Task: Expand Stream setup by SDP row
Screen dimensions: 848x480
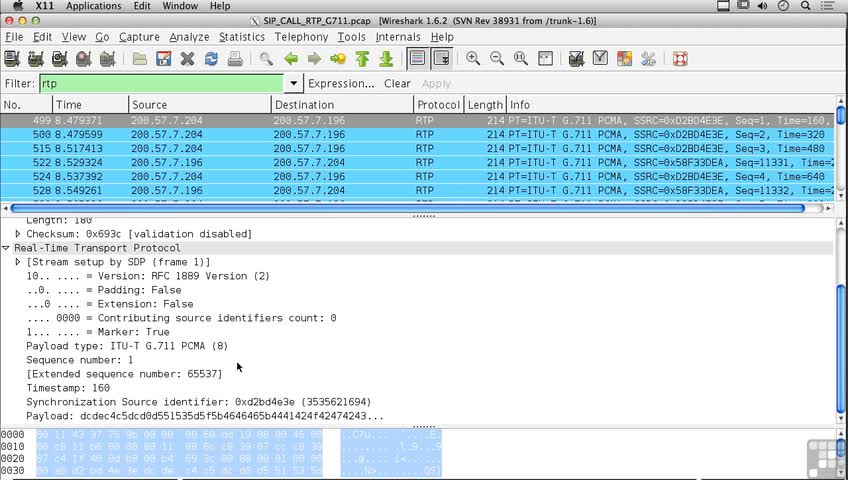Action: click(18, 262)
